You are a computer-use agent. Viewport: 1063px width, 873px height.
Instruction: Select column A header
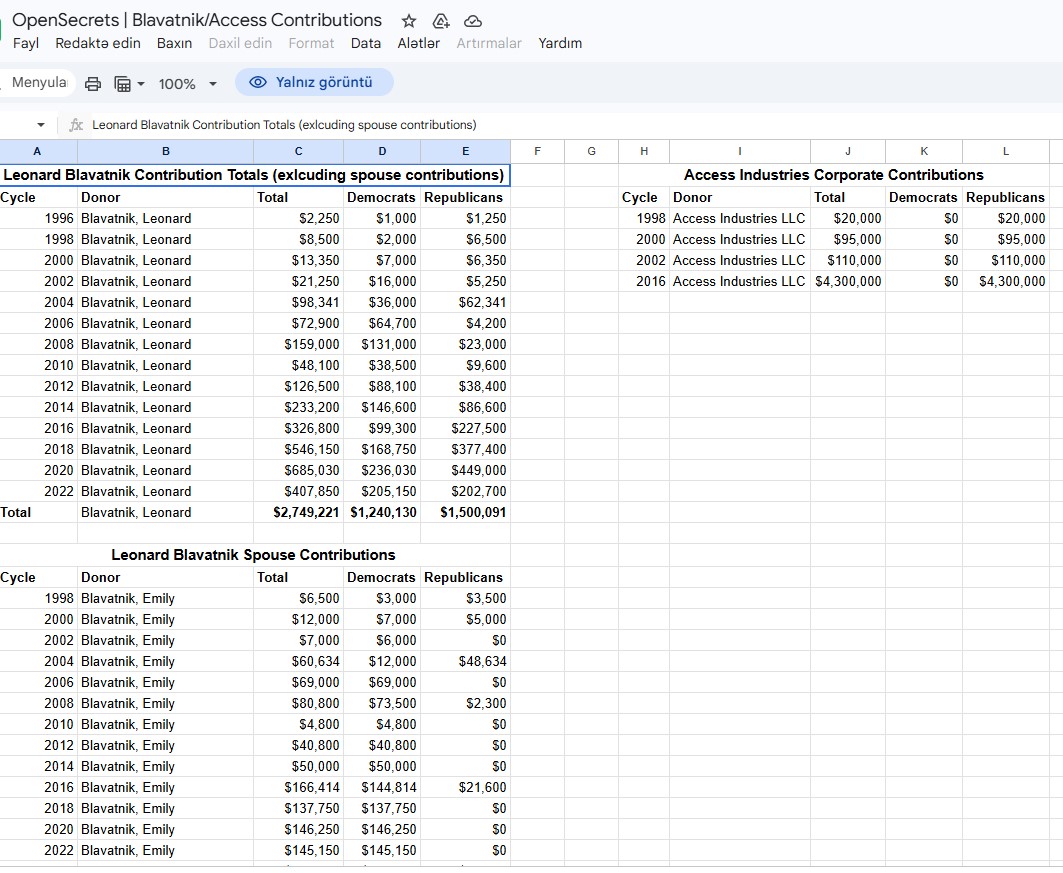37,151
